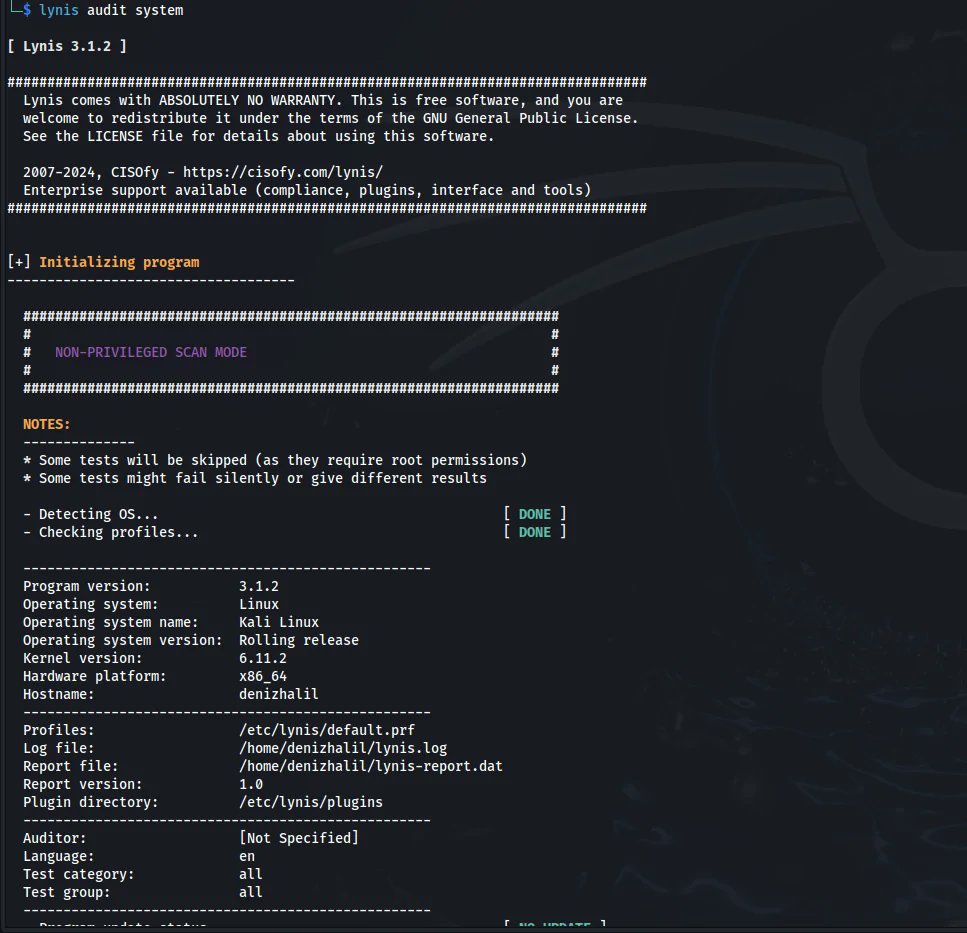Click the '[+]' marker before Initializing program
Image resolution: width=967 pixels, height=933 pixels.
click(19, 262)
